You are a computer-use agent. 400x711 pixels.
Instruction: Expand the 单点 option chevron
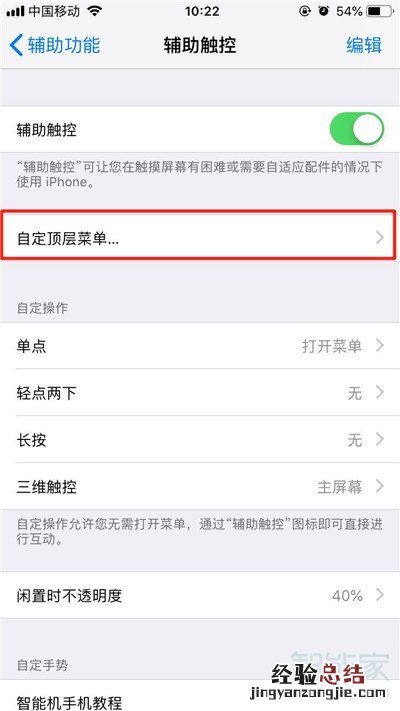click(x=380, y=346)
